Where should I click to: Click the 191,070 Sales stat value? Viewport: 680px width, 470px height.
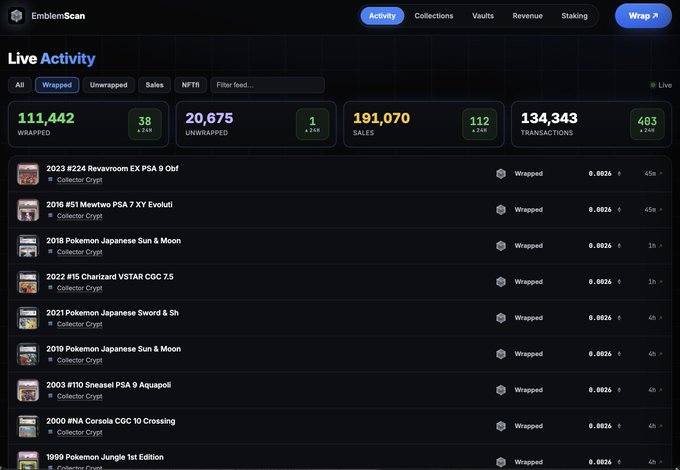coord(381,118)
